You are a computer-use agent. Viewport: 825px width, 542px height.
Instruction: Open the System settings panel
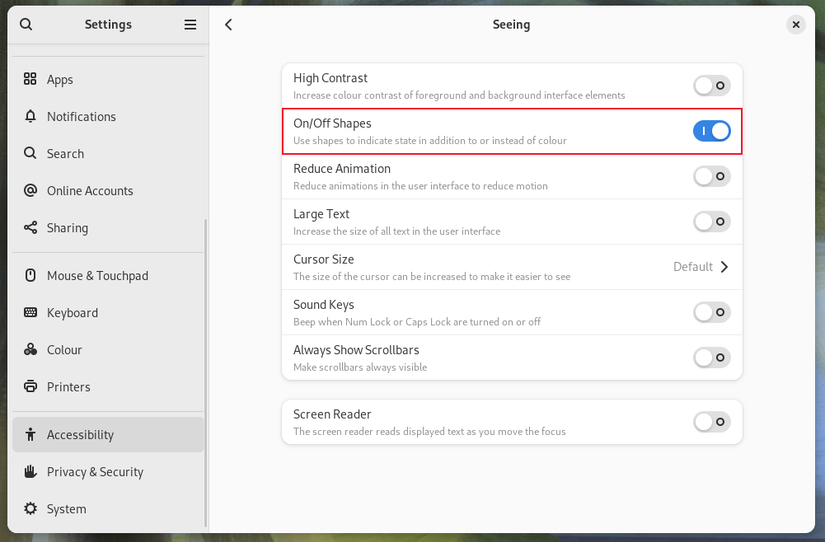pos(108,509)
